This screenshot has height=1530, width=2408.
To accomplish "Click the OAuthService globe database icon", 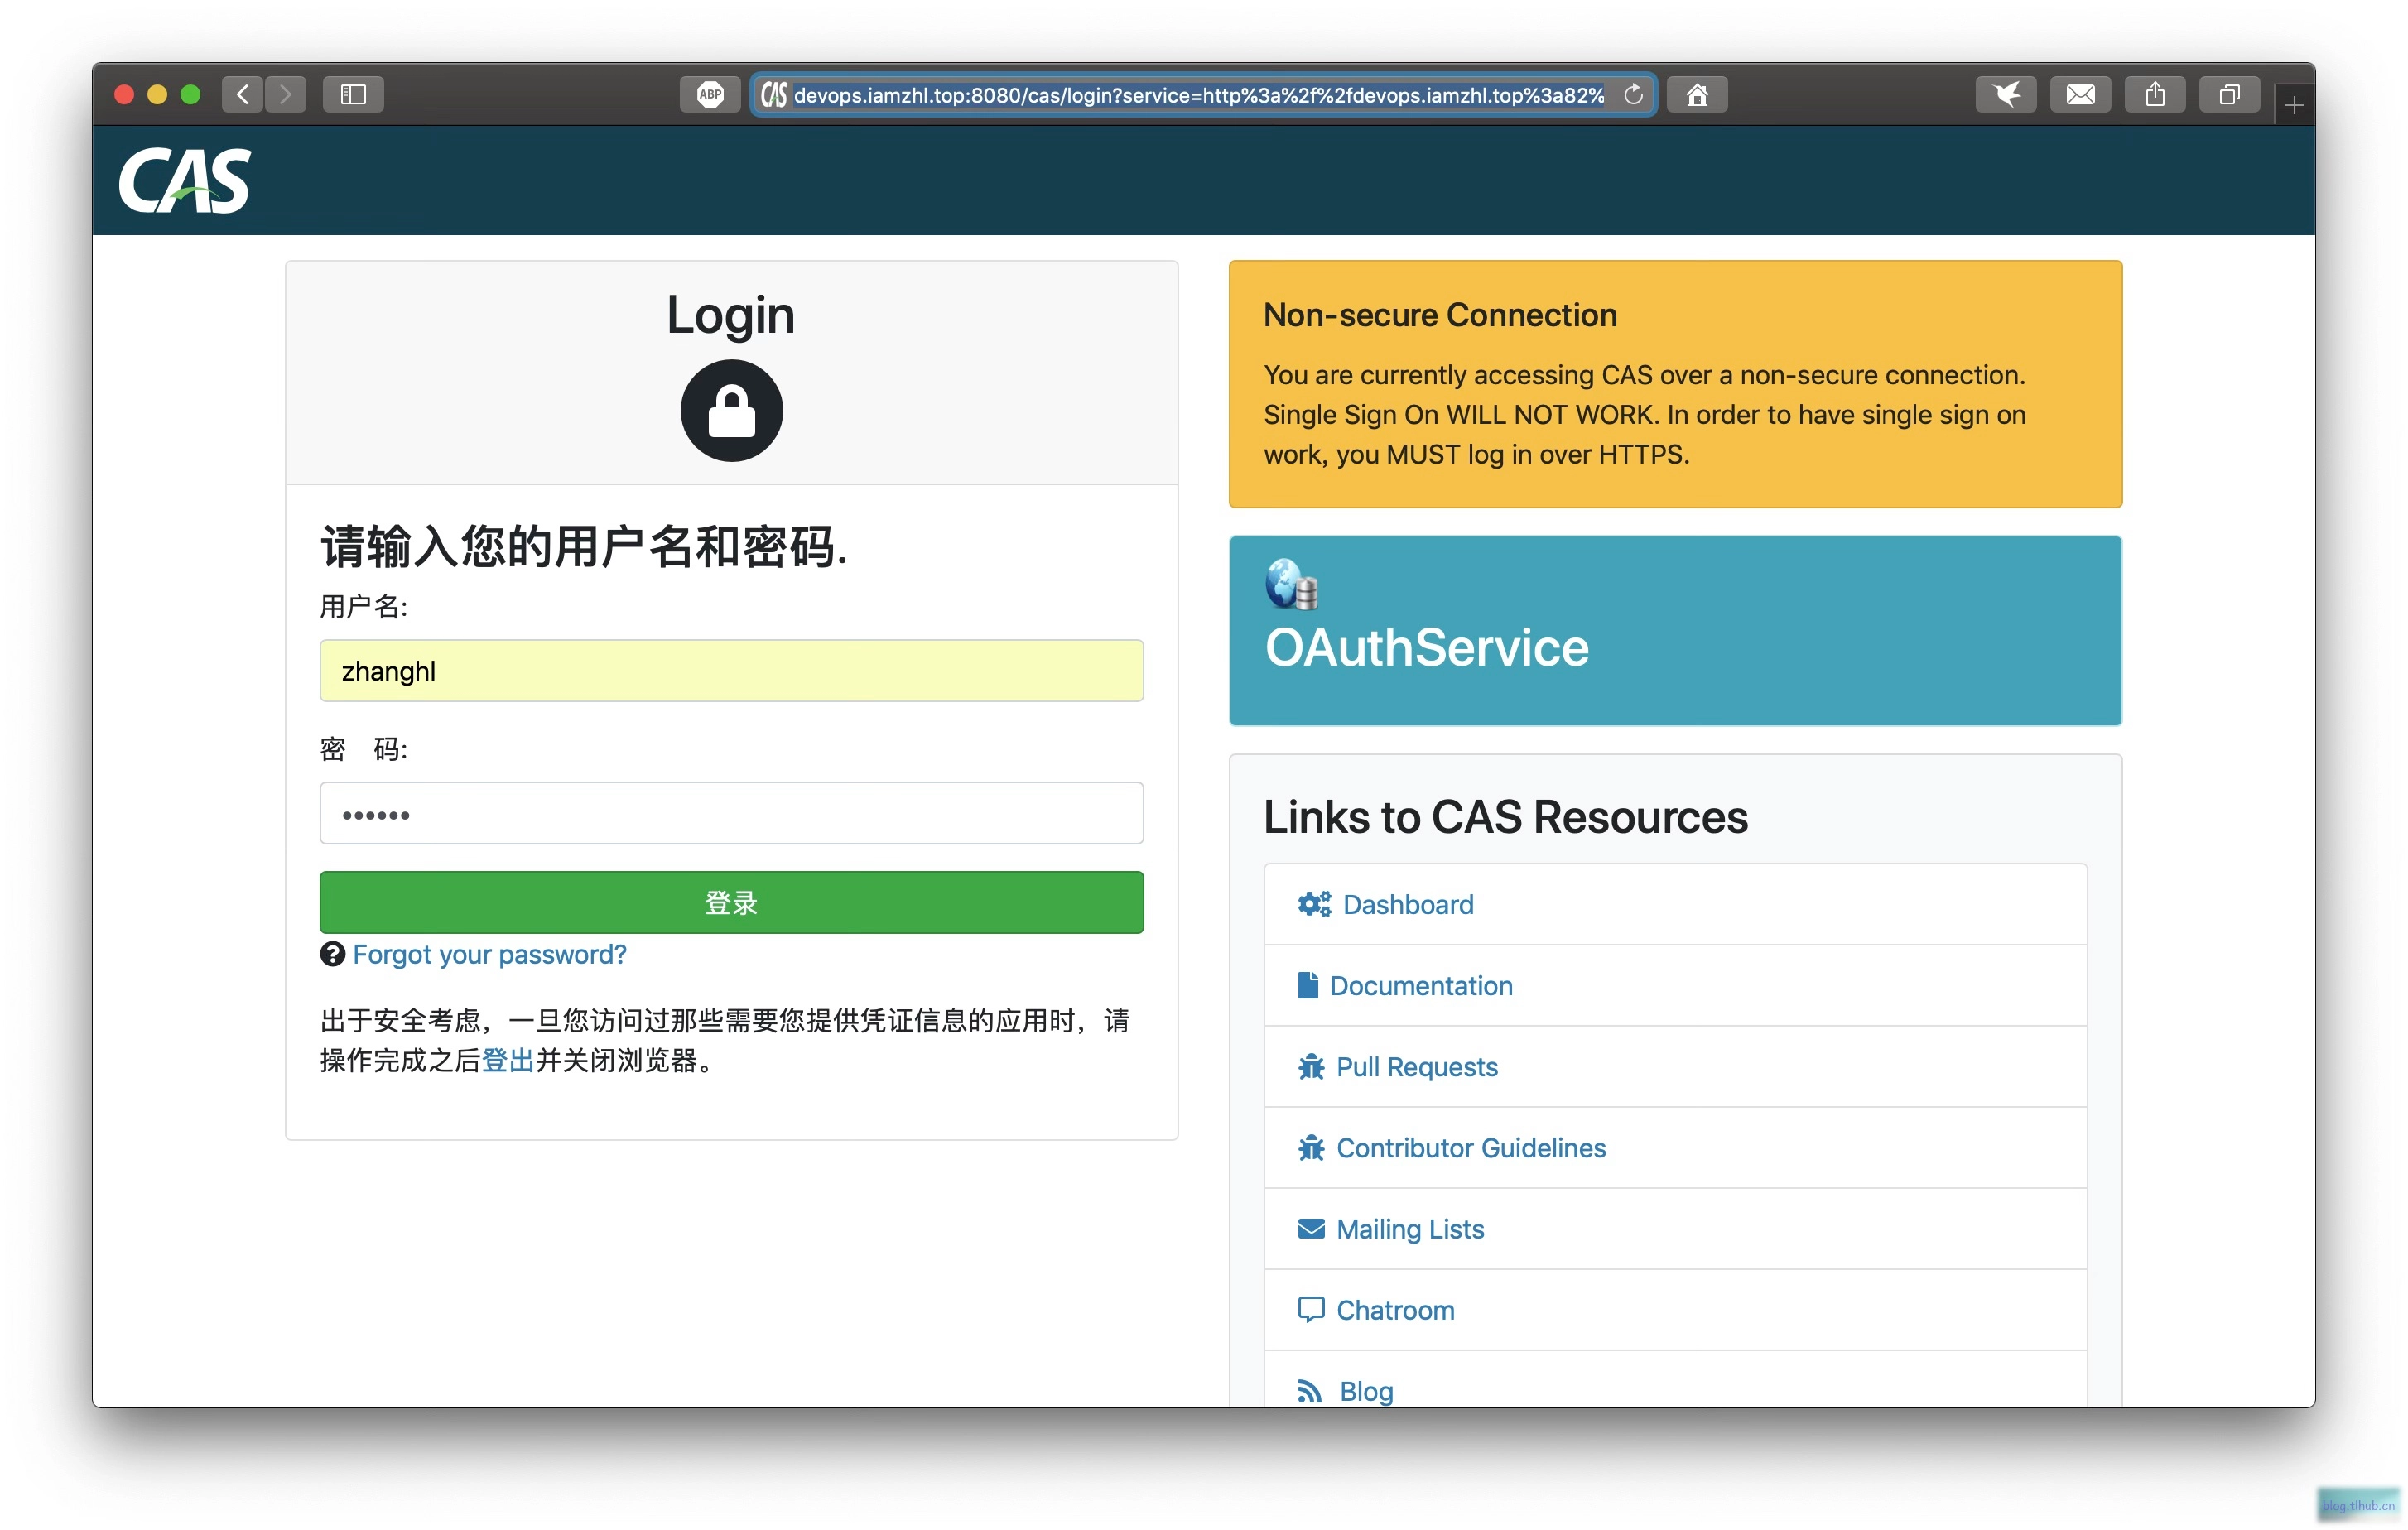I will click(x=1291, y=584).
